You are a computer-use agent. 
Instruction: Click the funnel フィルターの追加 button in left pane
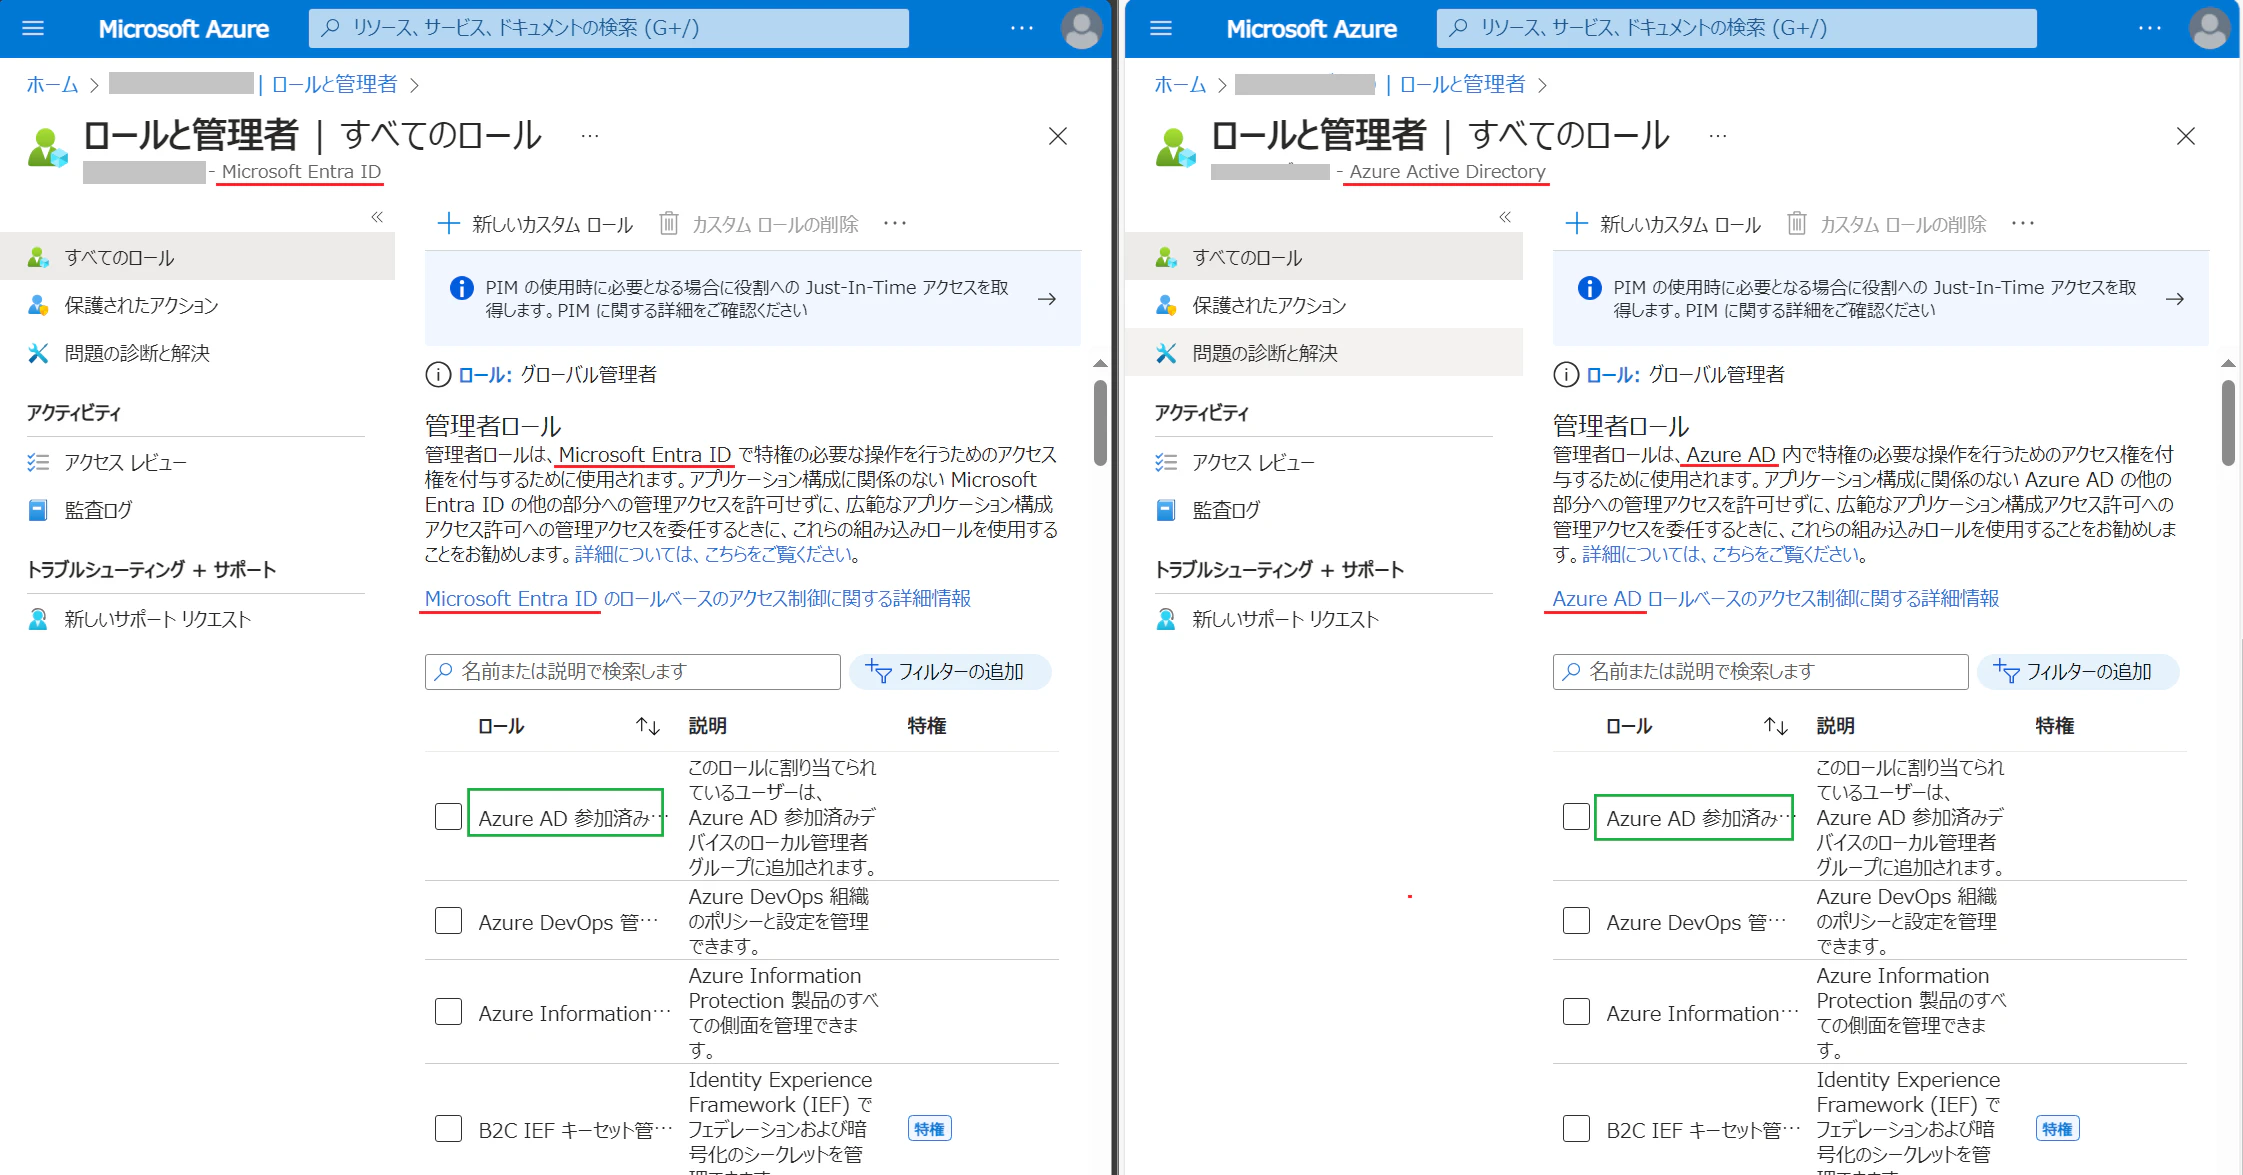coord(949,672)
